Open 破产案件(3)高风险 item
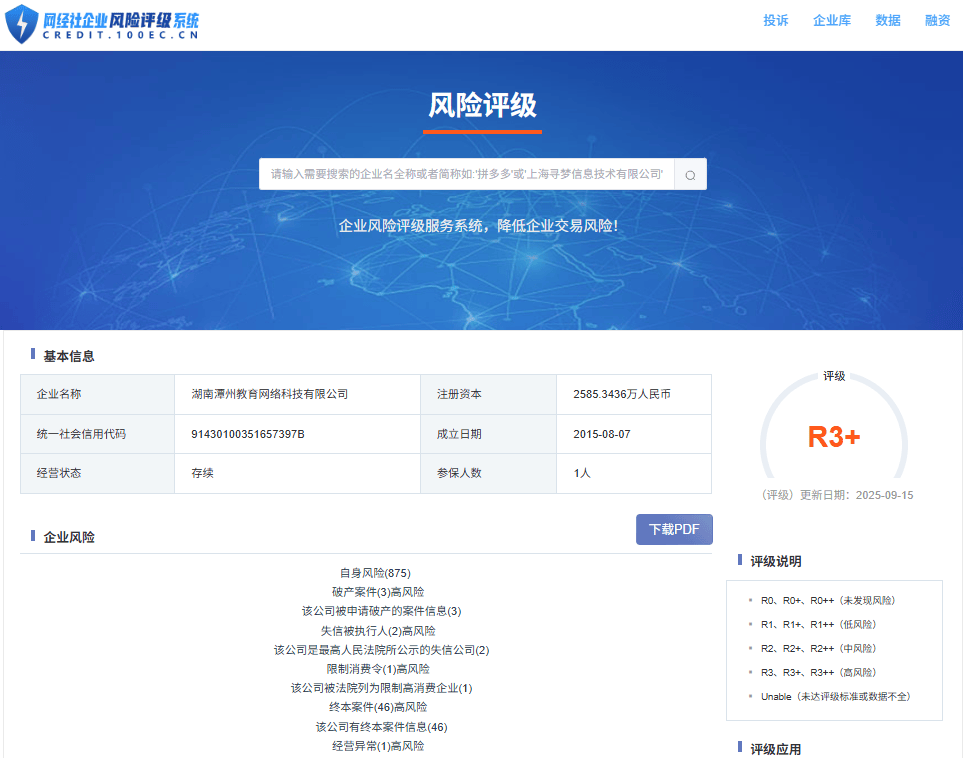Screen dimensions: 963x758 click(378, 592)
